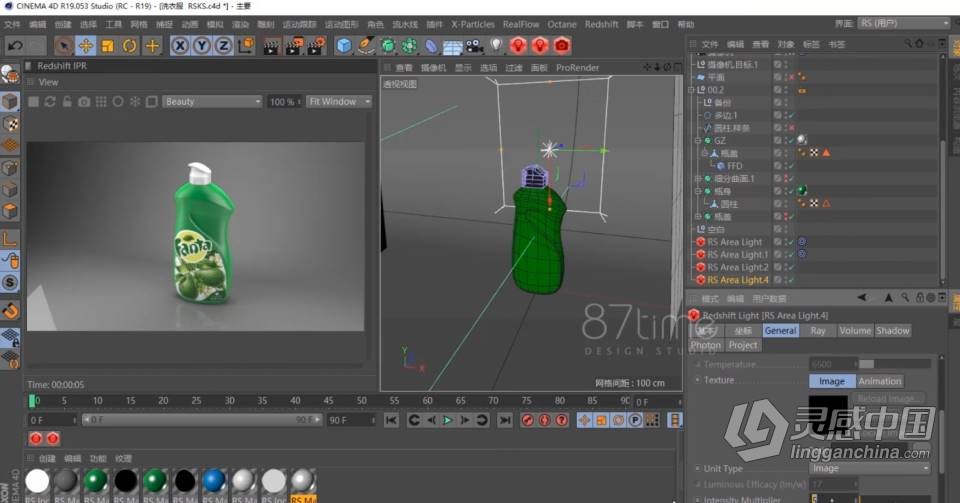Switch to the Volume tab
This screenshot has width=960, height=503.
click(855, 330)
